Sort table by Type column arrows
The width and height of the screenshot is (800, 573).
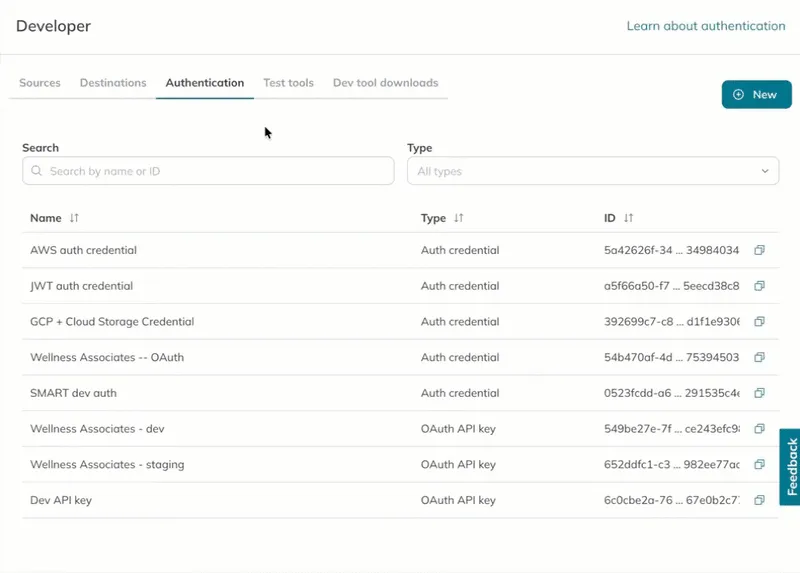tap(459, 218)
